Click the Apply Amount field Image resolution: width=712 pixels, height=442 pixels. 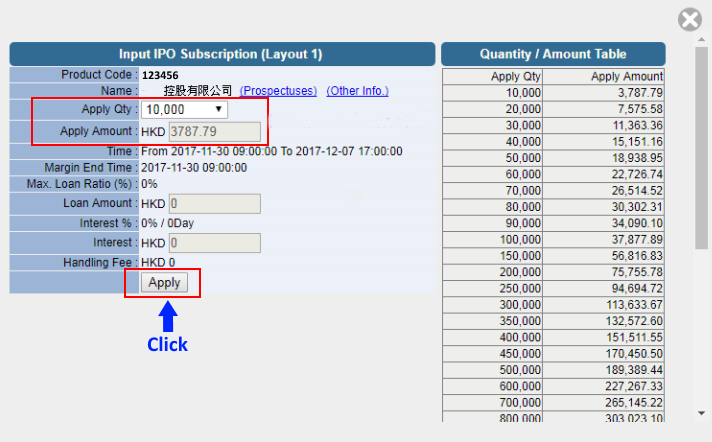pos(215,132)
